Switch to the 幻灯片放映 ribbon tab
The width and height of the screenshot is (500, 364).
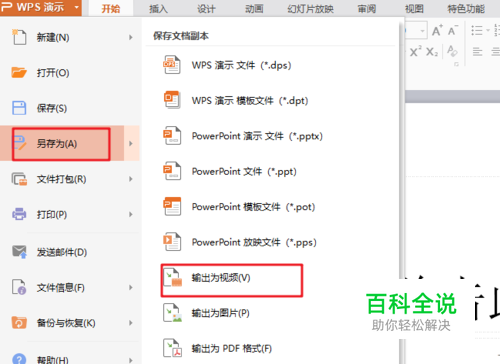click(311, 8)
